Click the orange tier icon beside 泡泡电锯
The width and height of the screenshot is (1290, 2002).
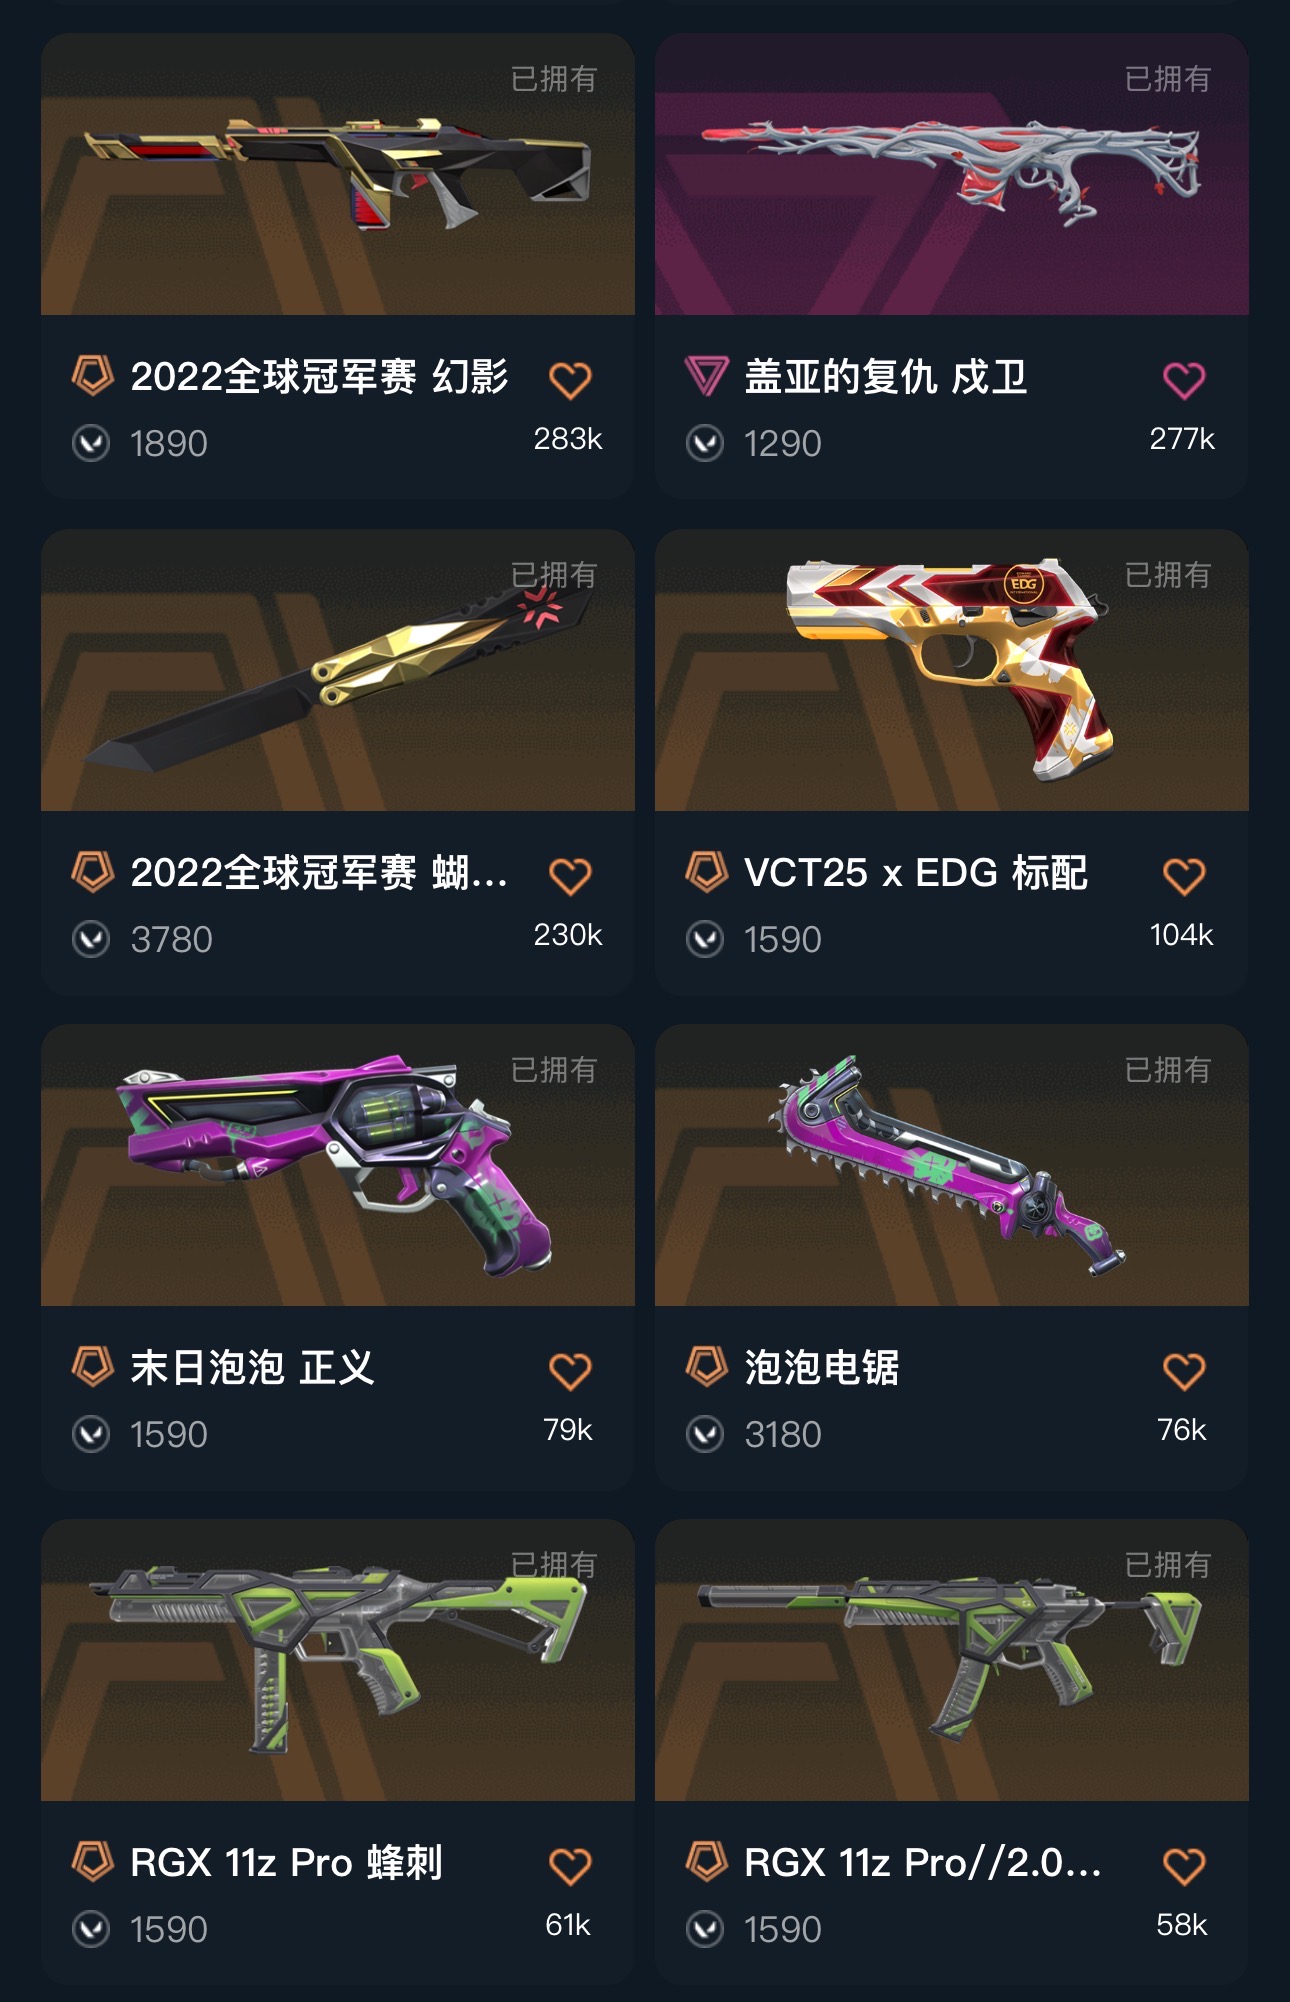point(706,1367)
